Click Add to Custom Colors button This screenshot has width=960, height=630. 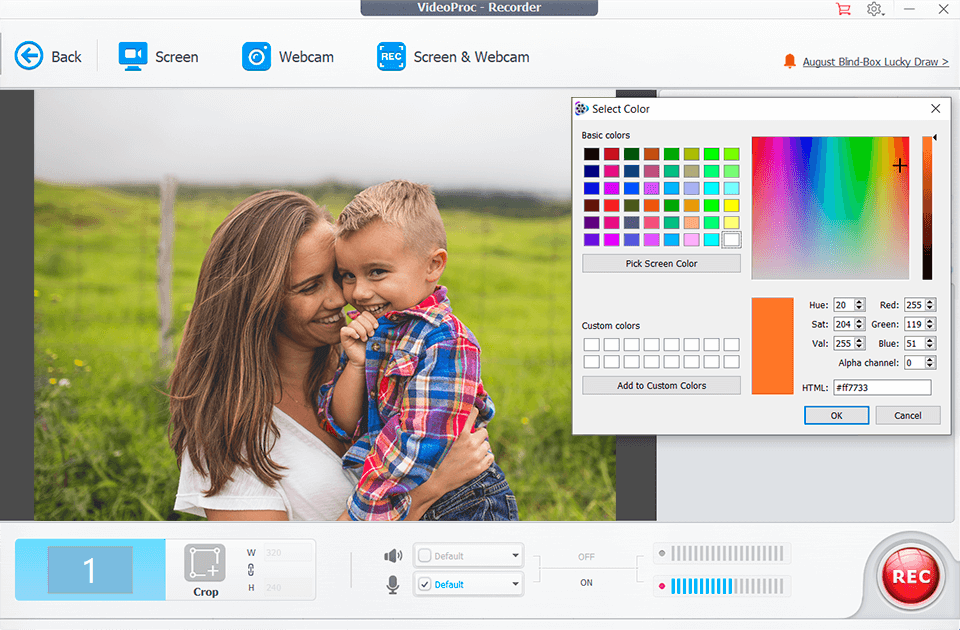click(661, 385)
